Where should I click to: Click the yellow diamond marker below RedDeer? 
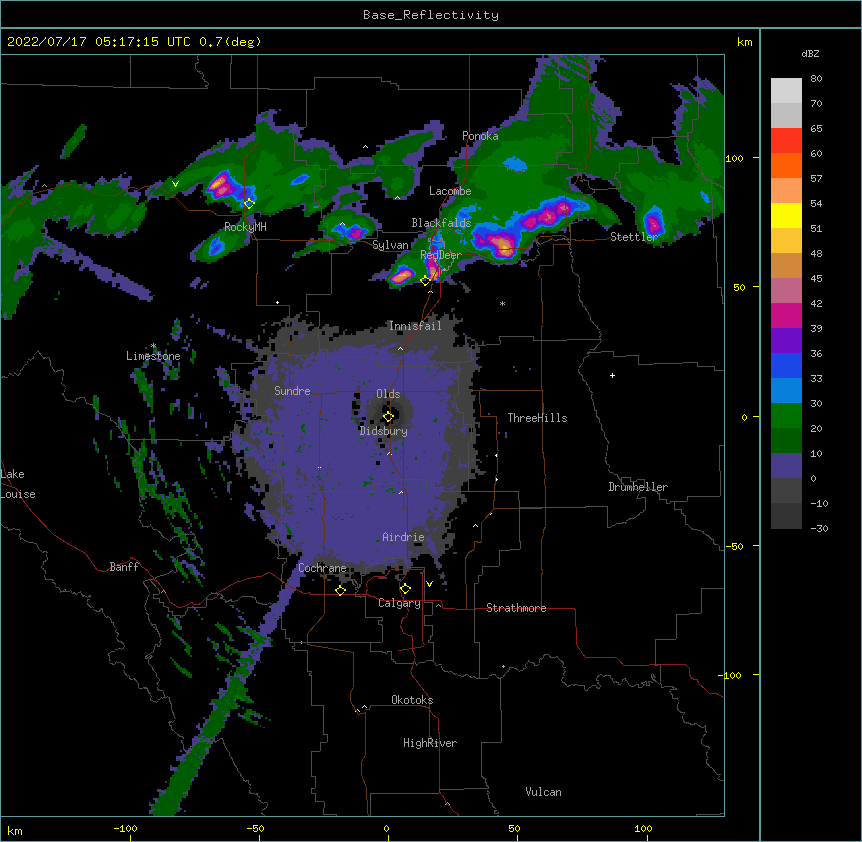click(425, 280)
